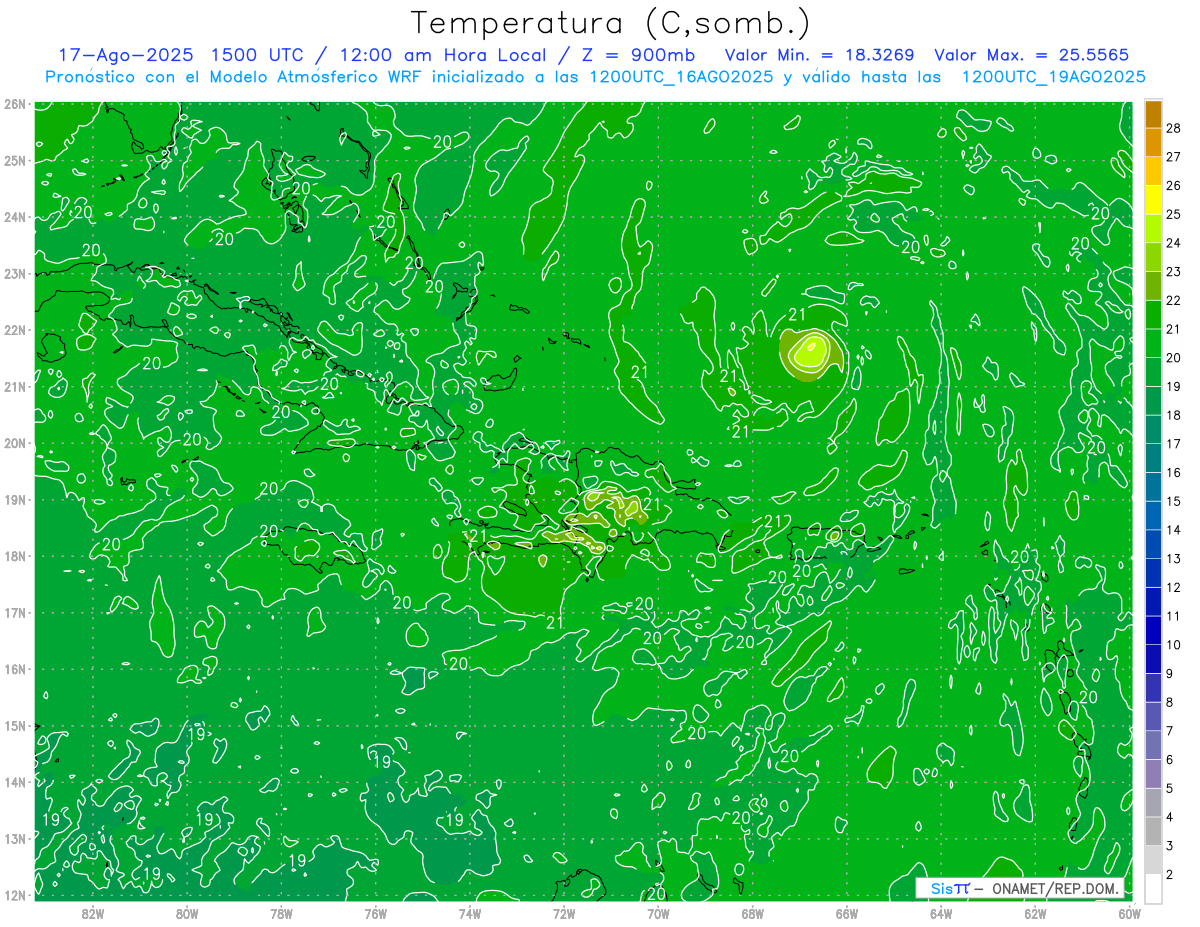Click the '62W' longitude axis label

1035,913
